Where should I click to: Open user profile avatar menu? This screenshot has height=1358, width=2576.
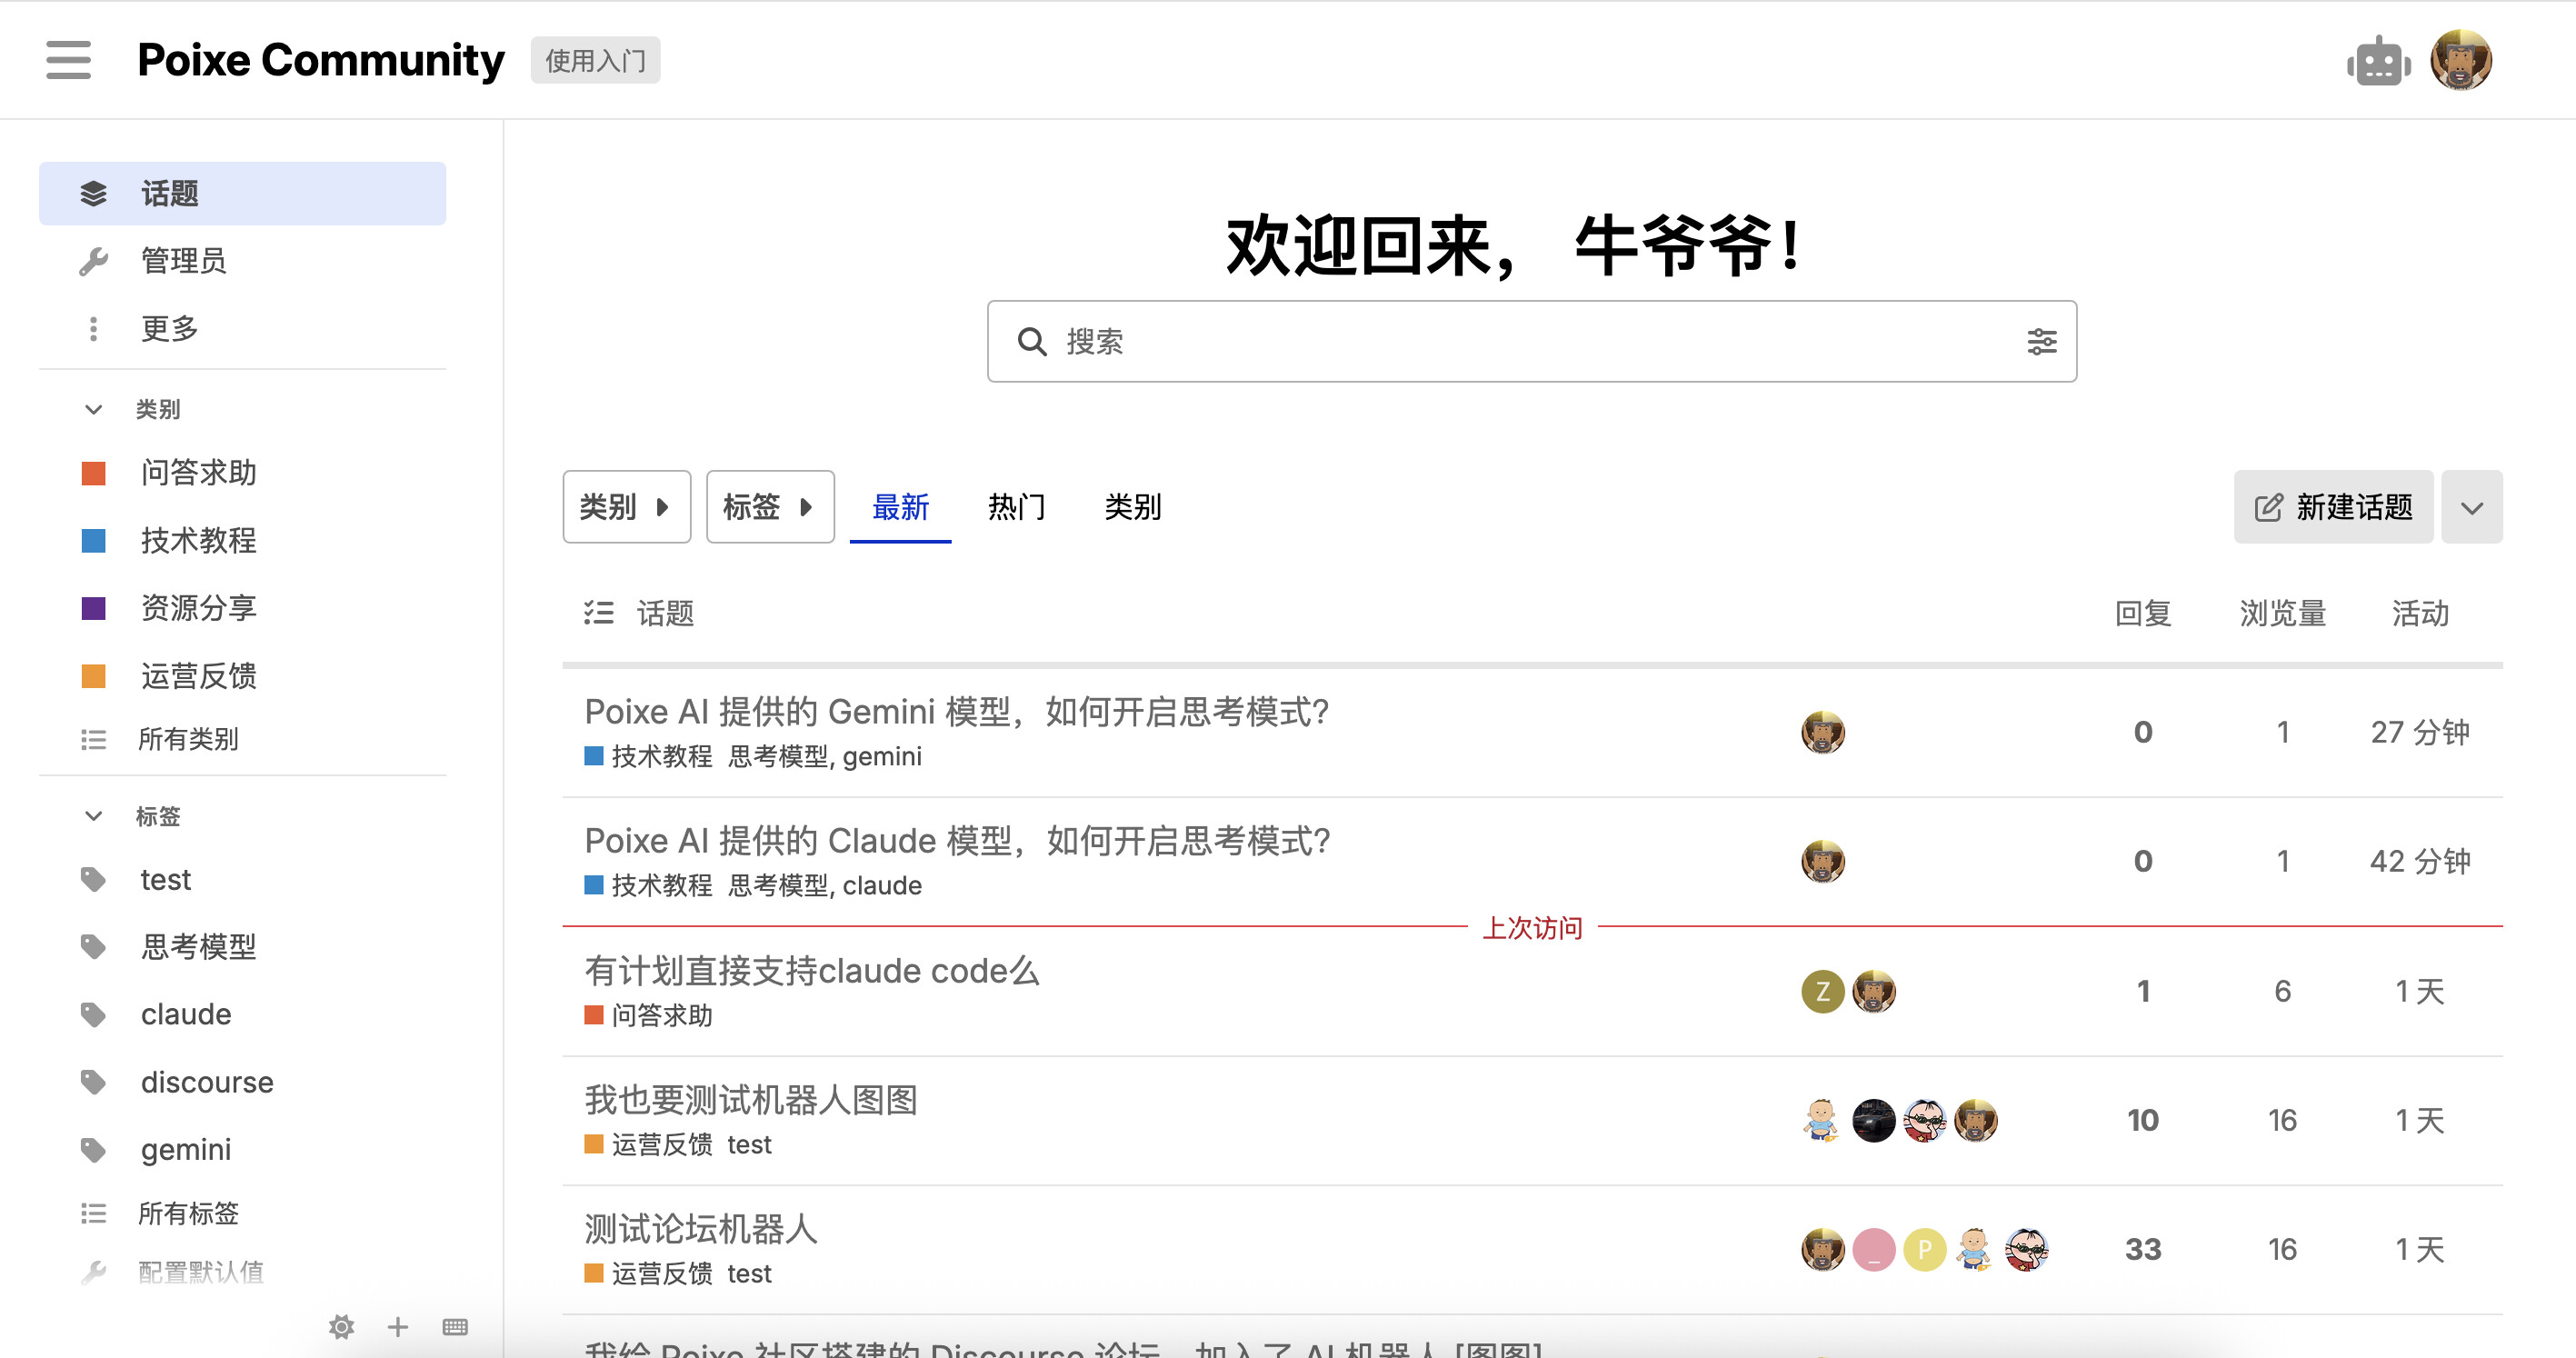pos(2460,61)
